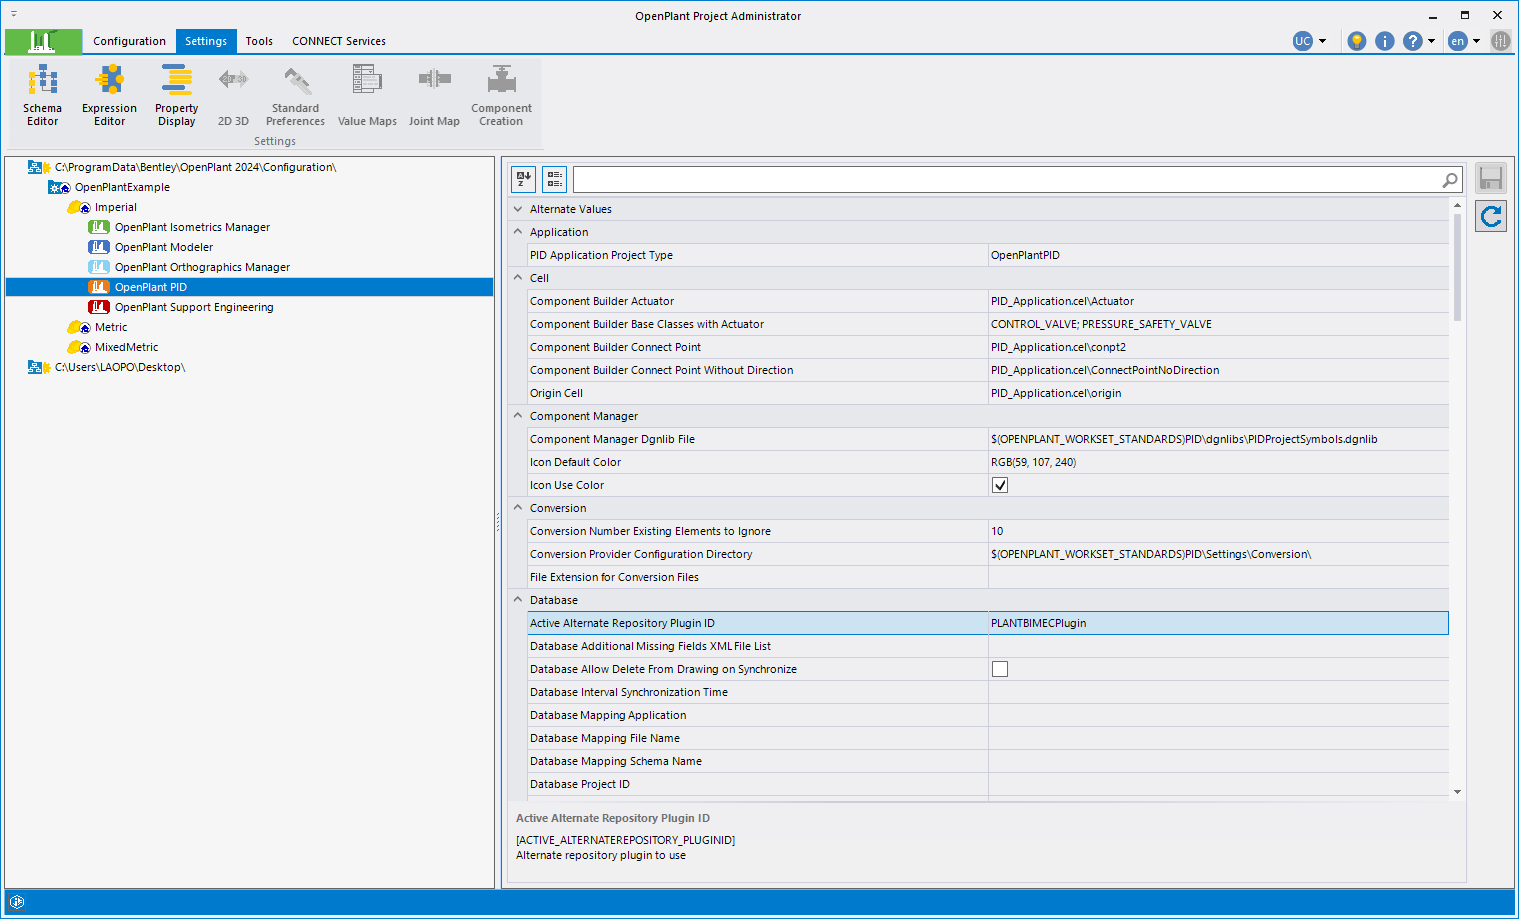
Task: Sort properties alphabetically
Action: click(x=523, y=179)
